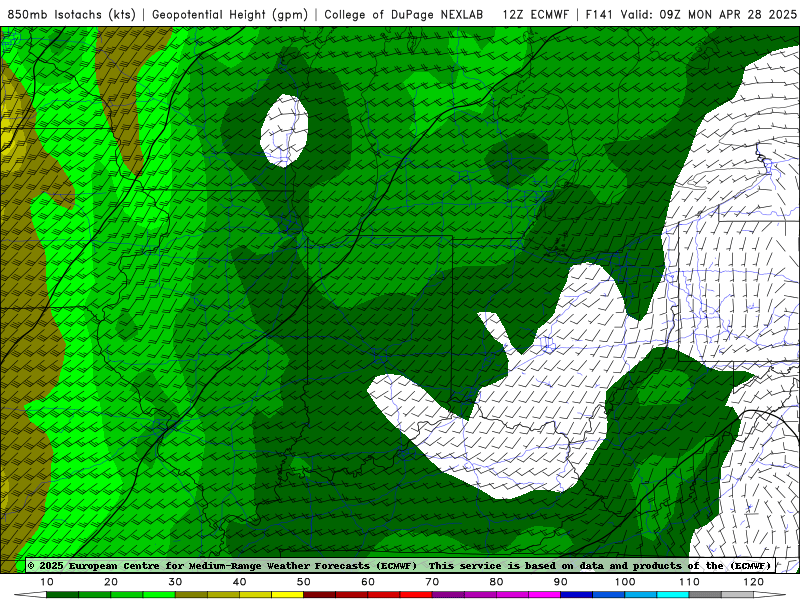
Task: Click the '850mb Isotachs (kts)' title text
Action: (x=71, y=15)
